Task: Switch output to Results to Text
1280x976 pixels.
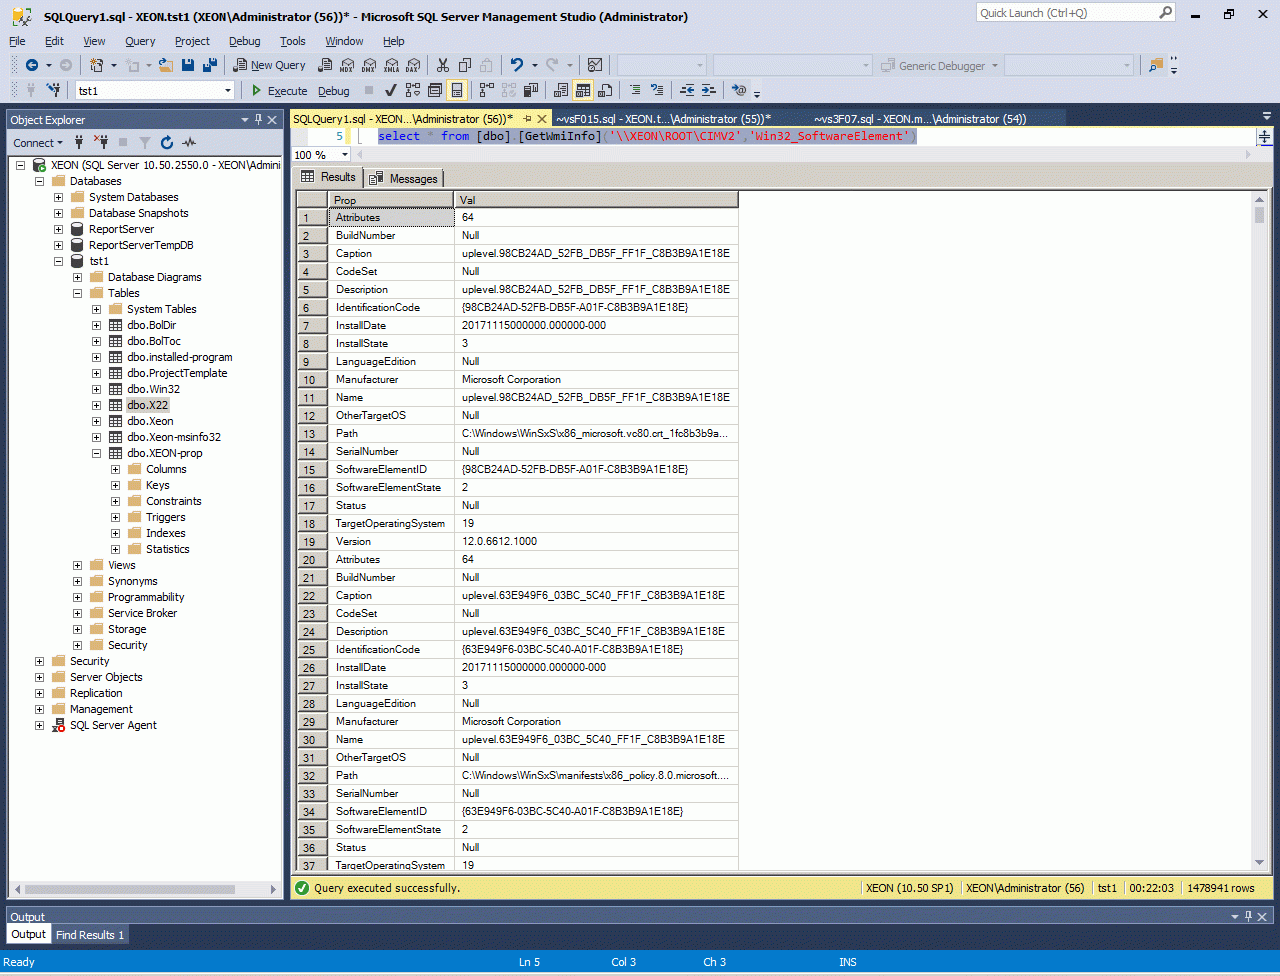Action: (561, 91)
